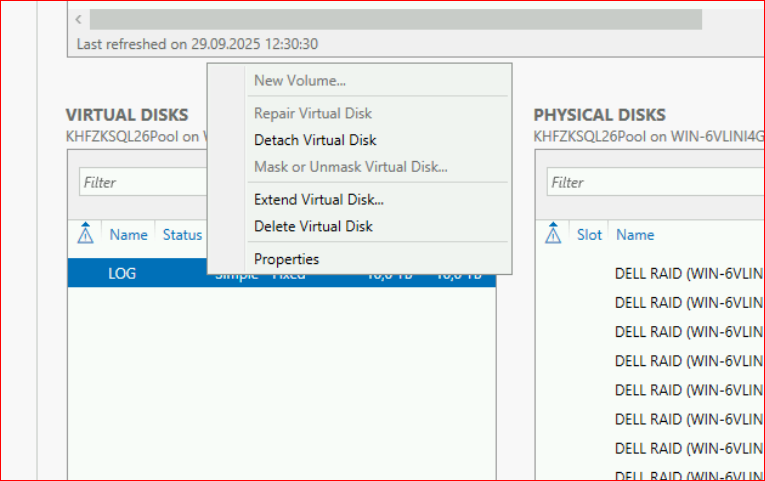
Task: Choose Detach Virtual Disk from context menu
Action: 315,140
